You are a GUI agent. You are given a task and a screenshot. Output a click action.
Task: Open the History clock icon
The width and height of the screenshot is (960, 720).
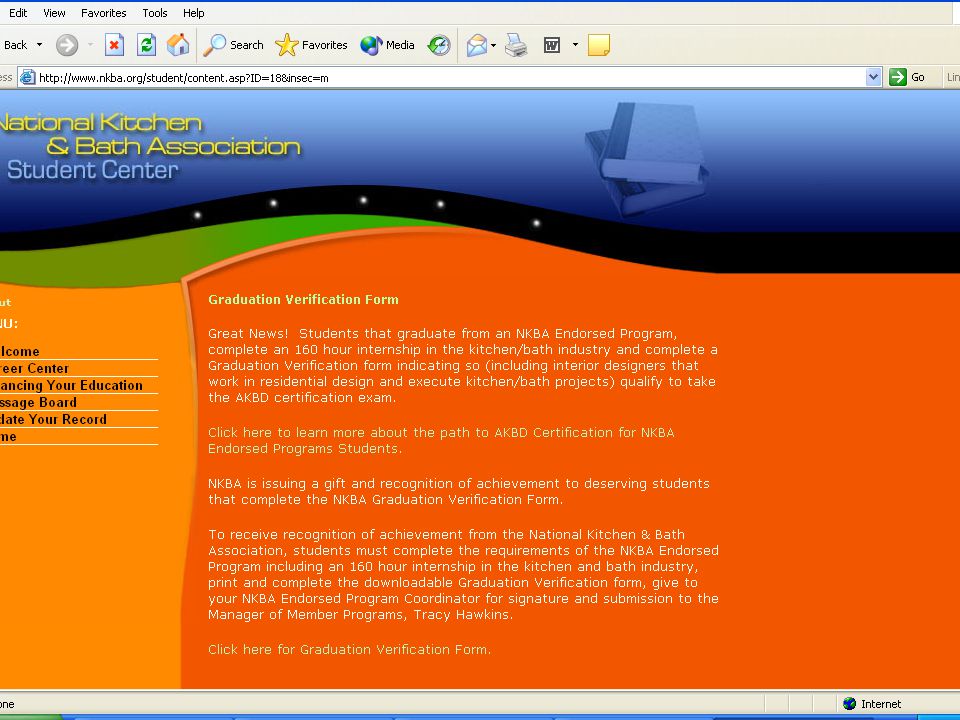pos(439,45)
